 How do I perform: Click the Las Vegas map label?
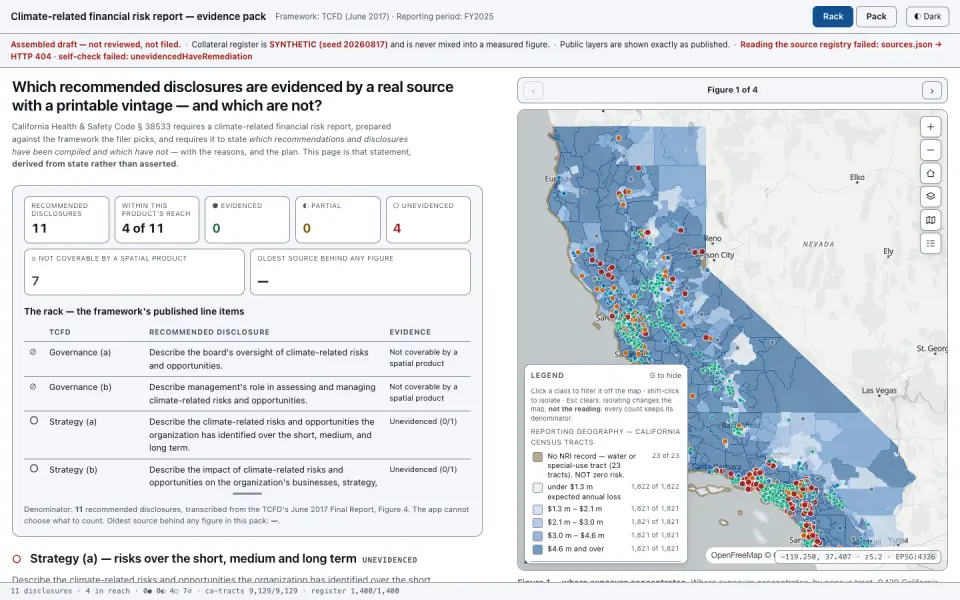point(879,391)
